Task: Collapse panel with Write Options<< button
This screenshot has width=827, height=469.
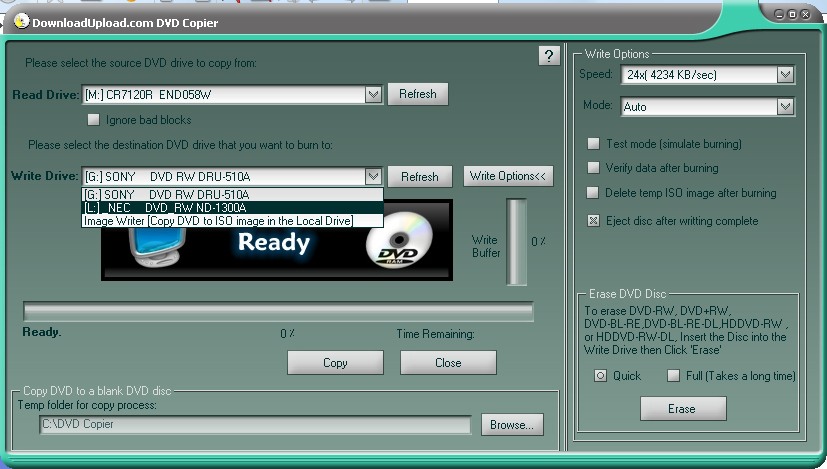Action: click(x=508, y=176)
